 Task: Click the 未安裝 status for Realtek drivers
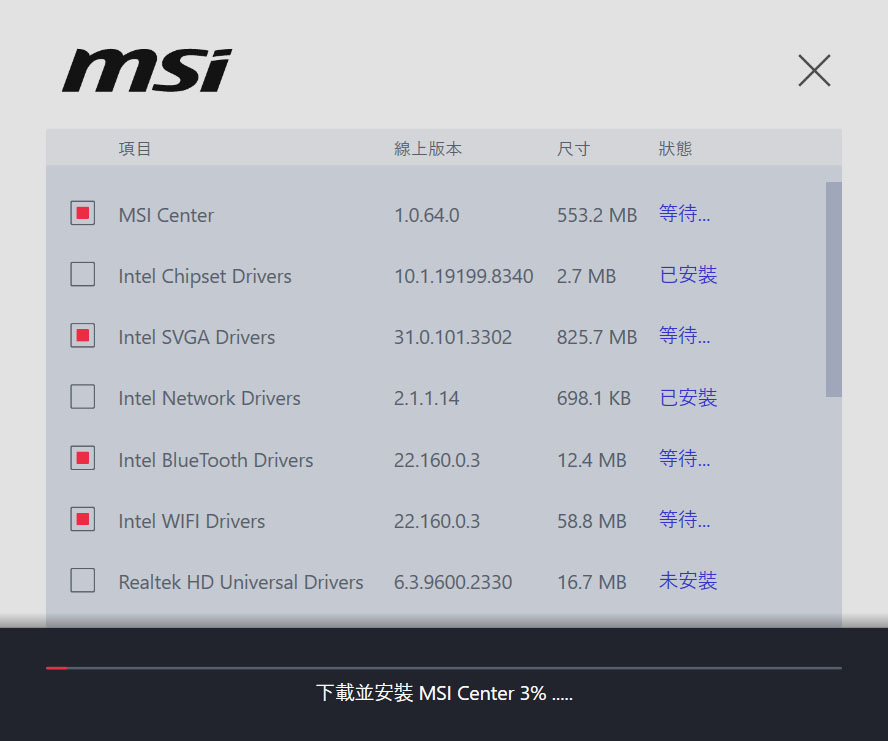[688, 581]
